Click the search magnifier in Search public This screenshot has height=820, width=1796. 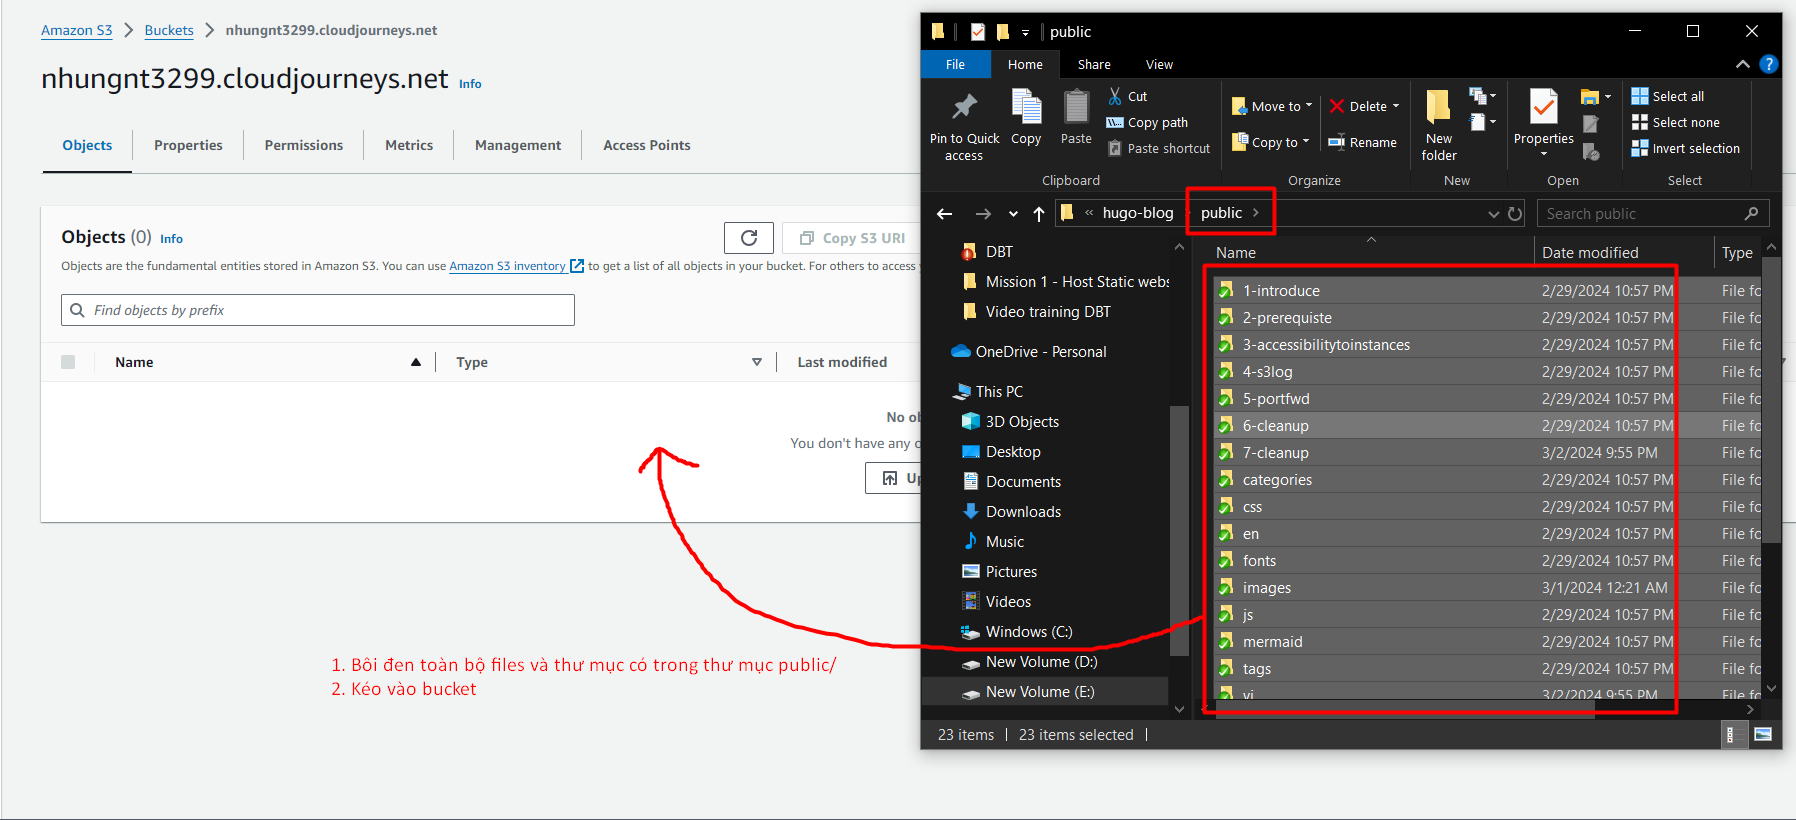coord(1751,213)
